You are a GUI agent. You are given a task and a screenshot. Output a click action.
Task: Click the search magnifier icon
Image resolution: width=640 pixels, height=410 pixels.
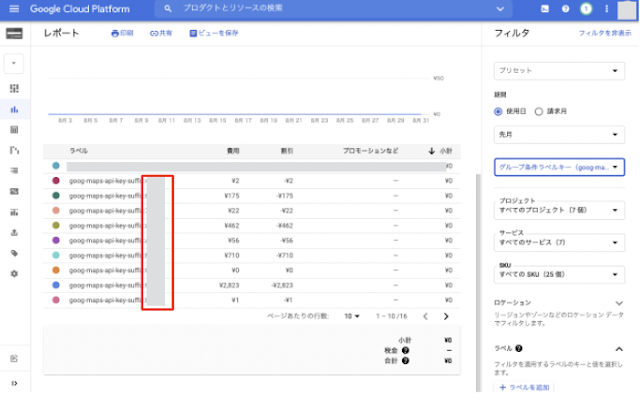click(x=168, y=9)
